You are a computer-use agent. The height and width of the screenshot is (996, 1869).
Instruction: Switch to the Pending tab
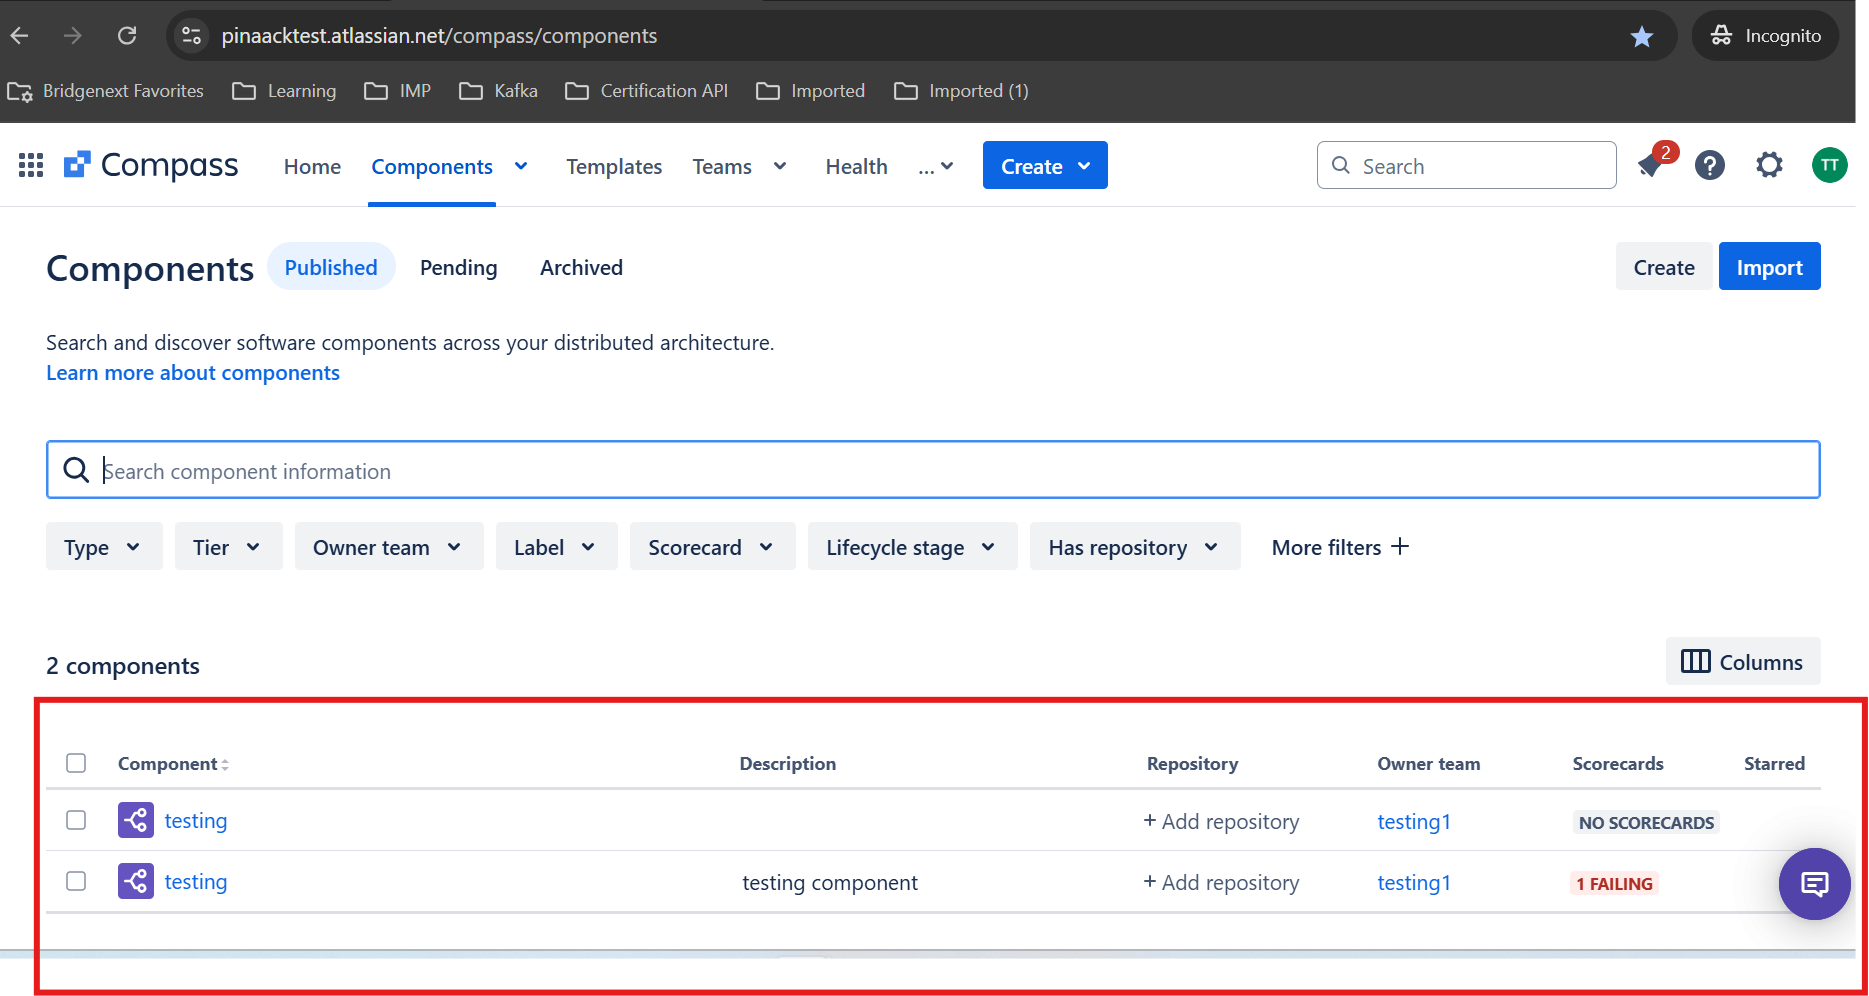pos(458,267)
